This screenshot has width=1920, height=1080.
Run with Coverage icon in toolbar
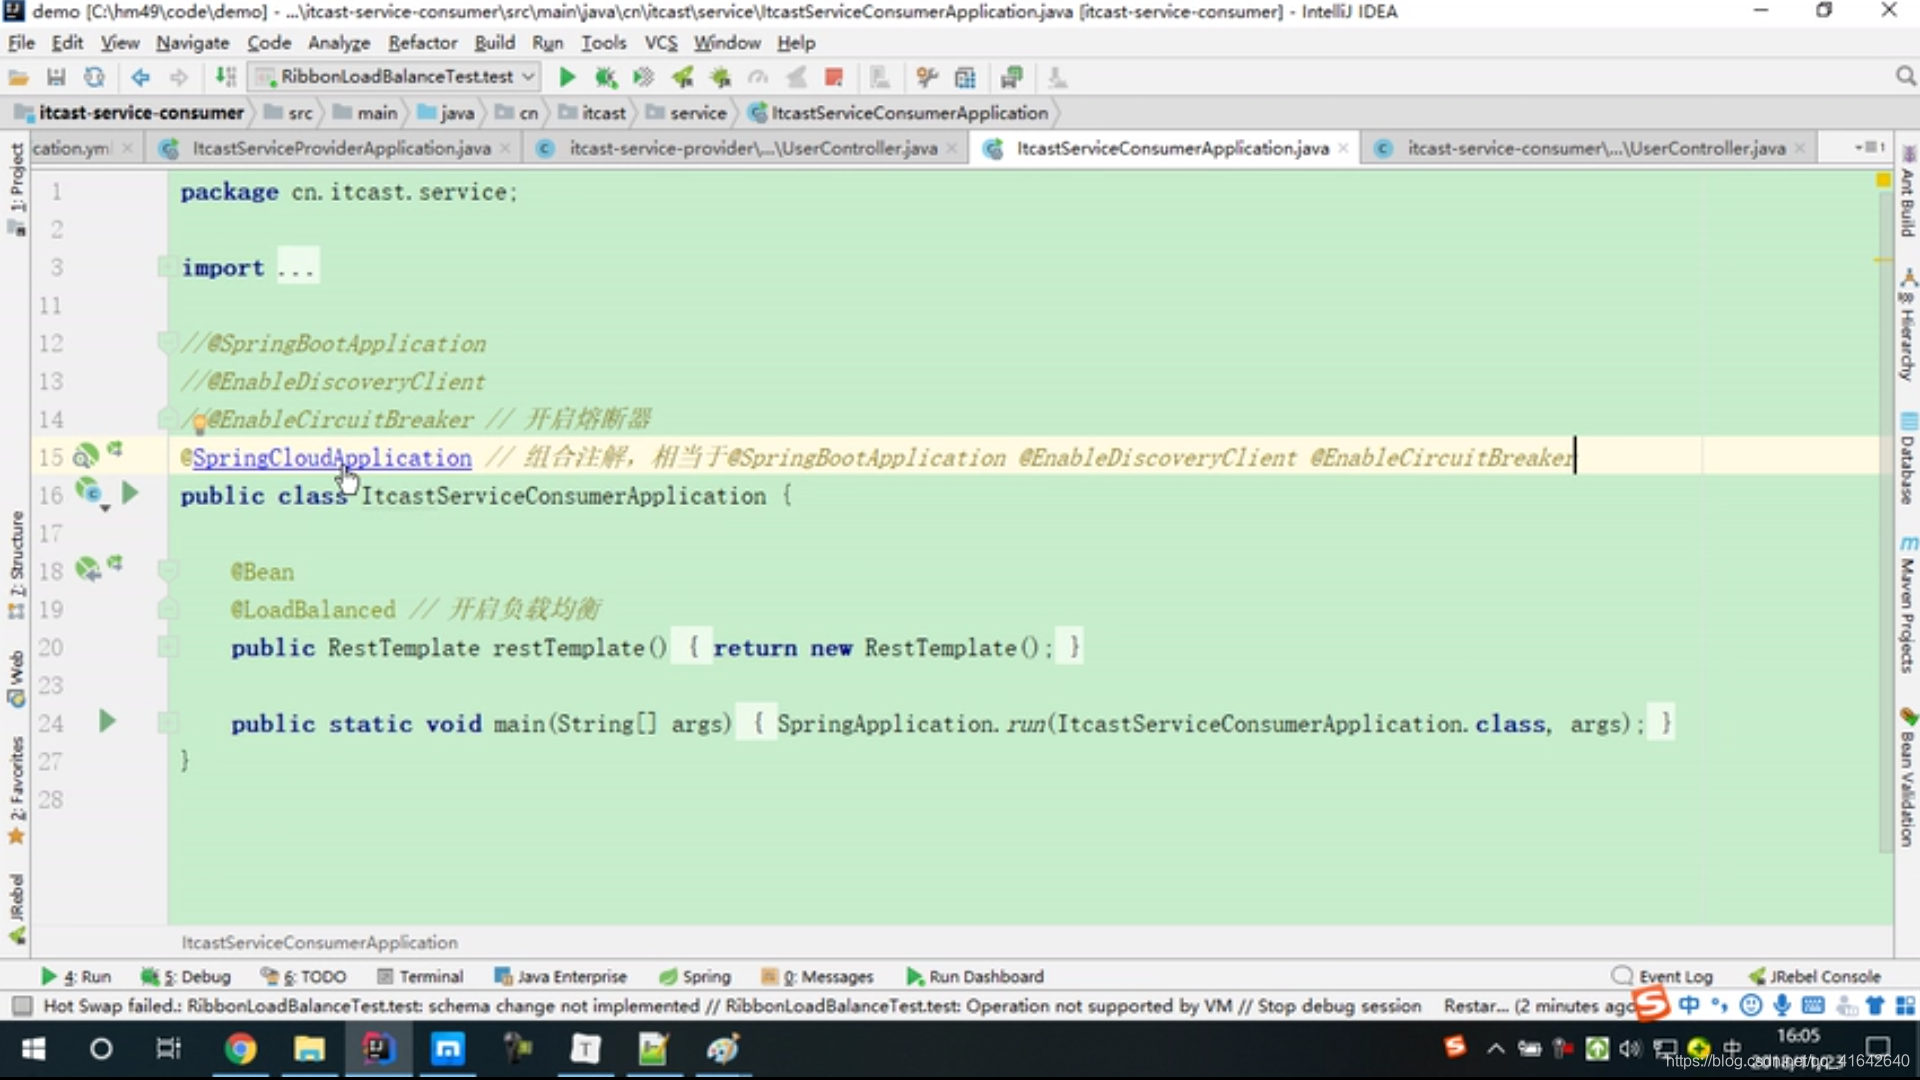(643, 77)
